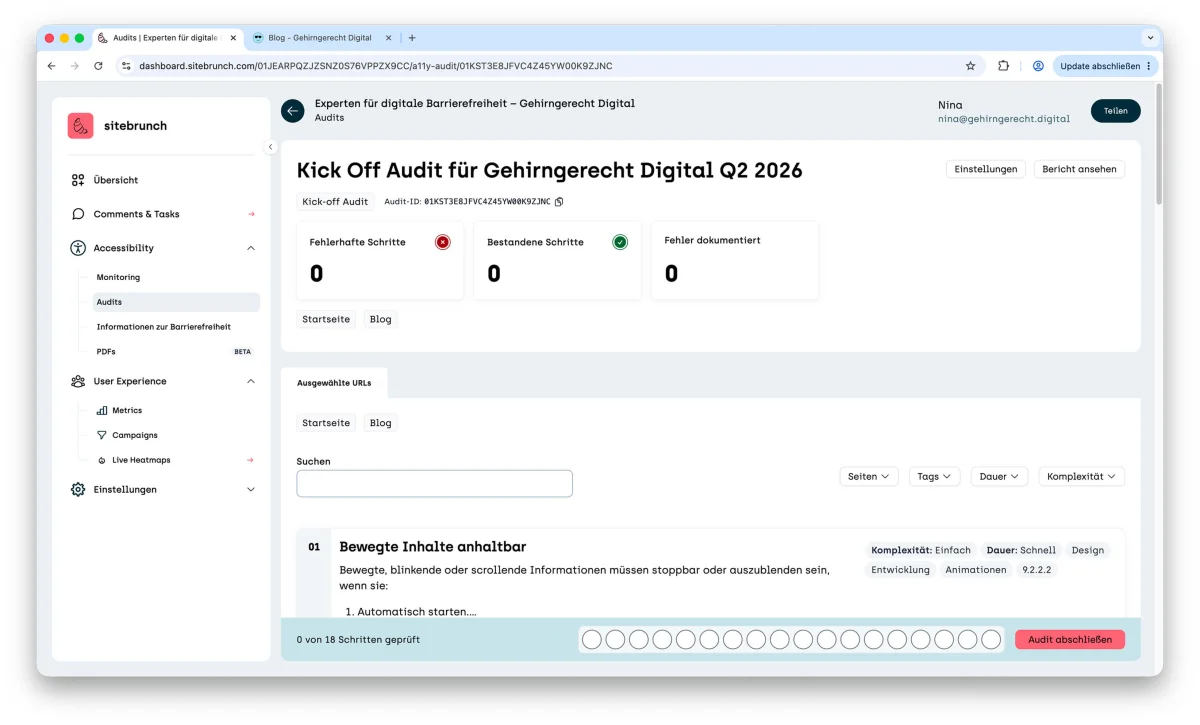Click Blog chip below Ausgewählte URLs

[x=380, y=423]
